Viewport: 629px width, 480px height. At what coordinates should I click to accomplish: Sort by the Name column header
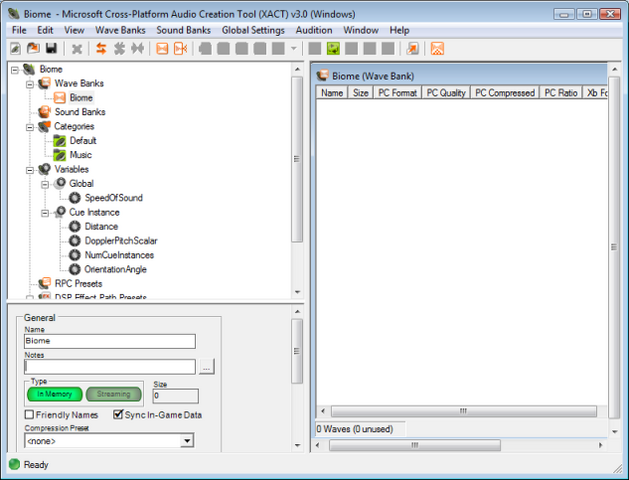[x=332, y=93]
